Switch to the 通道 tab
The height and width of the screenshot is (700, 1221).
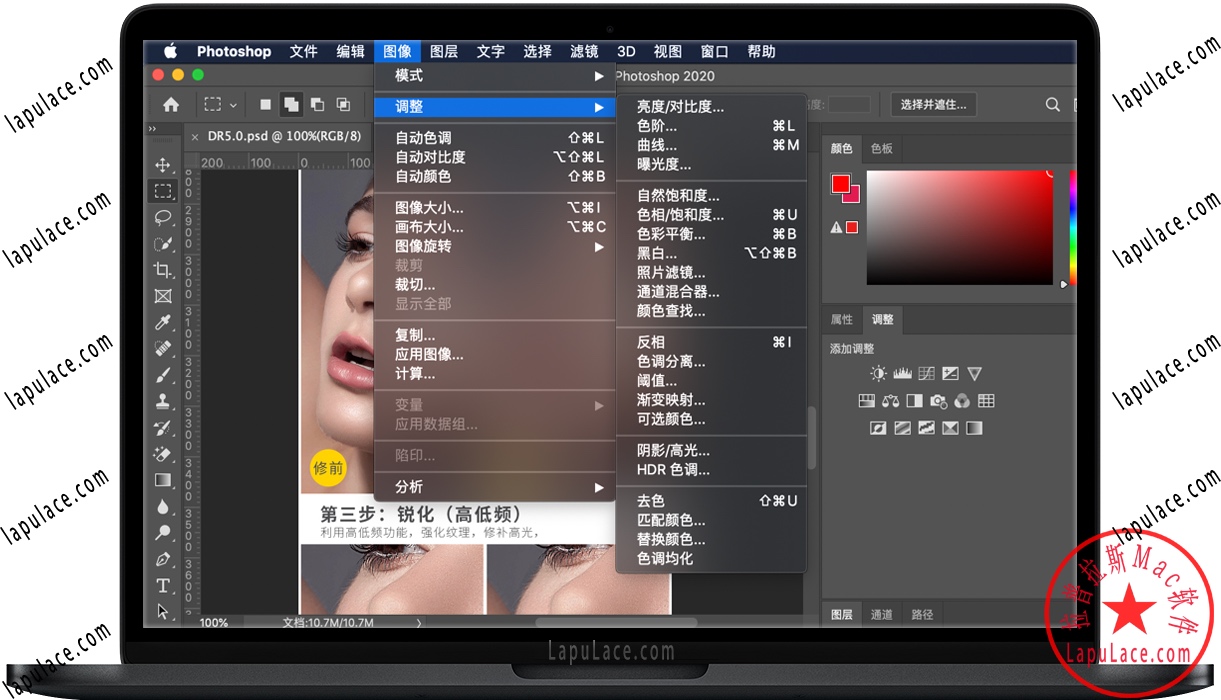(881, 614)
